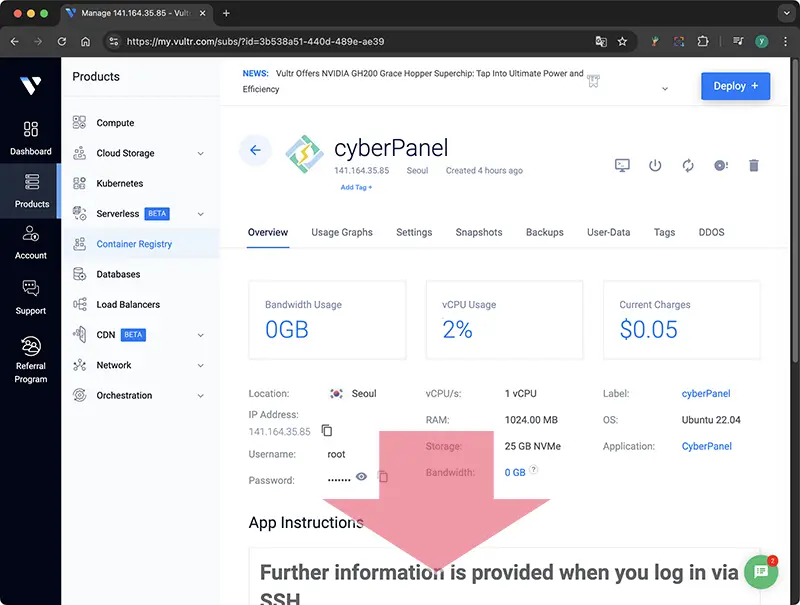Image resolution: width=800 pixels, height=605 pixels.
Task: Click the CyberPanel application link
Action: pyautogui.click(x=706, y=446)
